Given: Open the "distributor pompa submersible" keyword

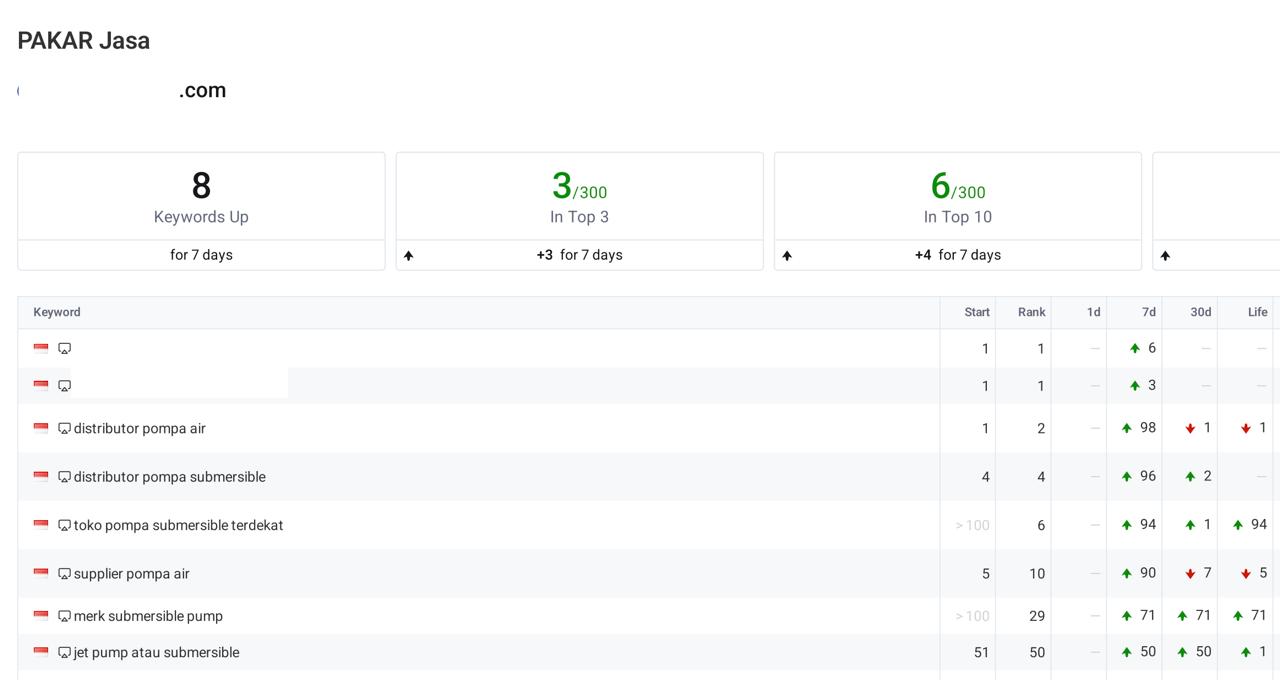Looking at the screenshot, I should click(x=169, y=477).
